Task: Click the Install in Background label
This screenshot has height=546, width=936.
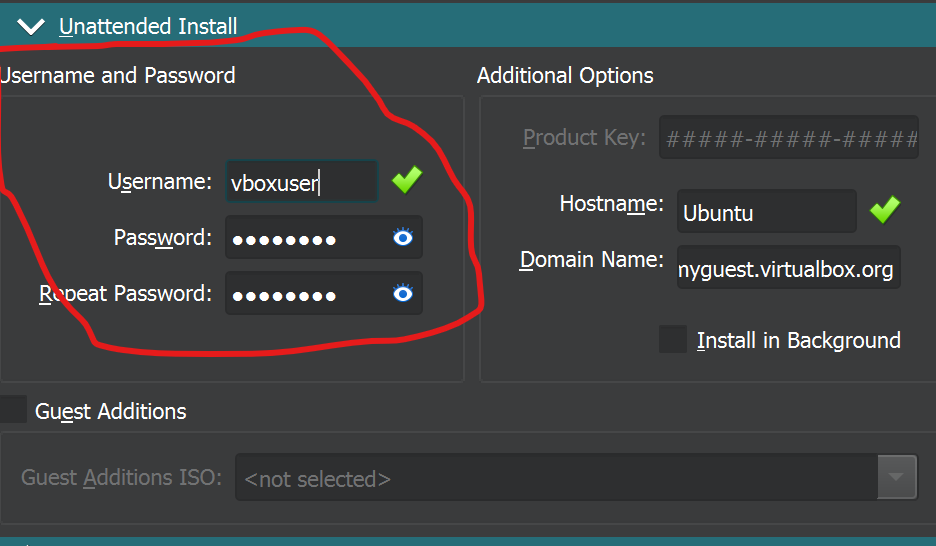Action: (799, 340)
